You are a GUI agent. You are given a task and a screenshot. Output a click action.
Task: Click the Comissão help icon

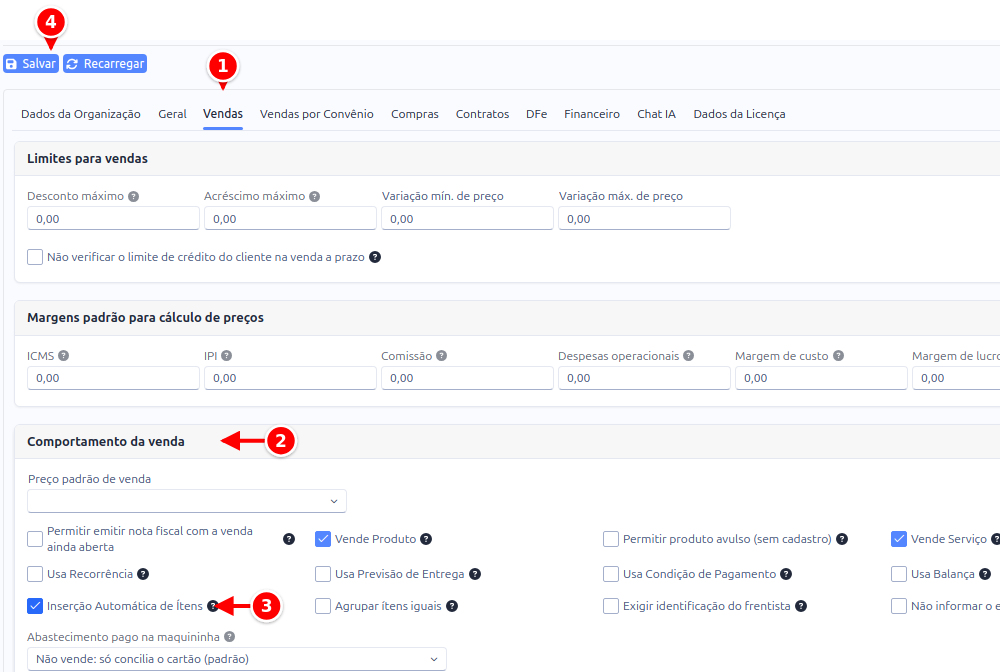[441, 356]
